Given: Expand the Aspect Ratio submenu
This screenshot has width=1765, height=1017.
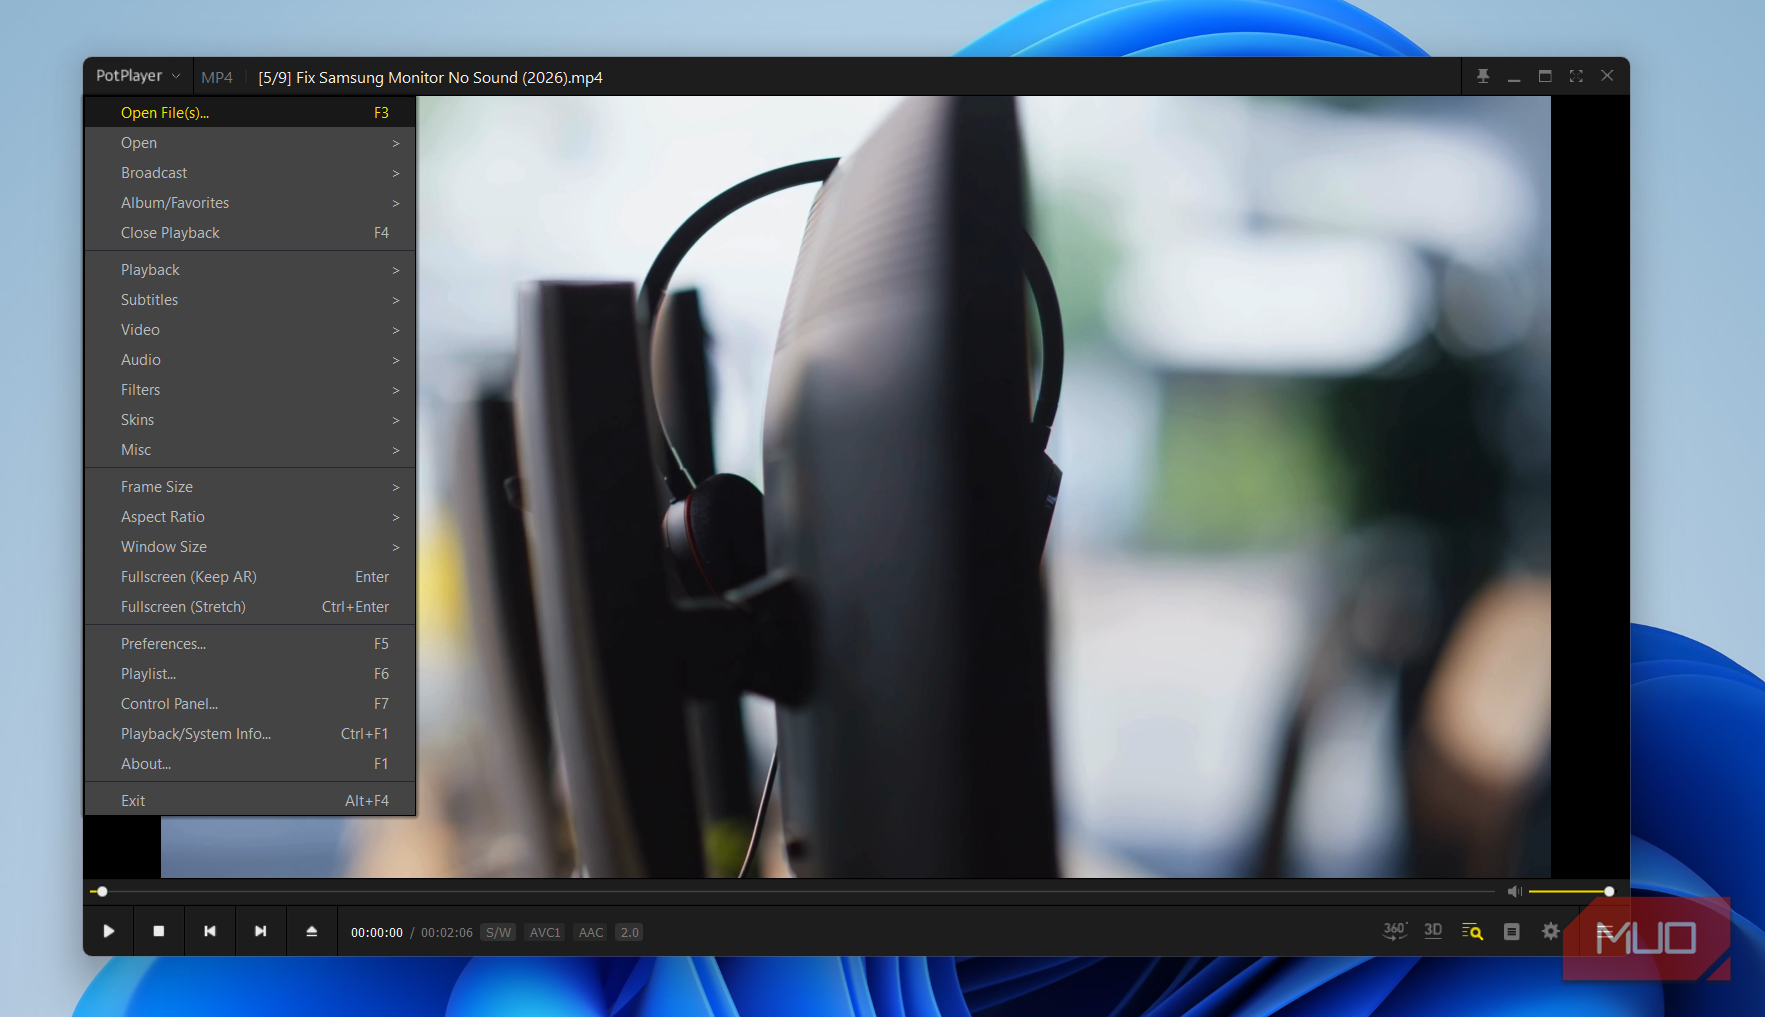Looking at the screenshot, I should click(x=250, y=517).
